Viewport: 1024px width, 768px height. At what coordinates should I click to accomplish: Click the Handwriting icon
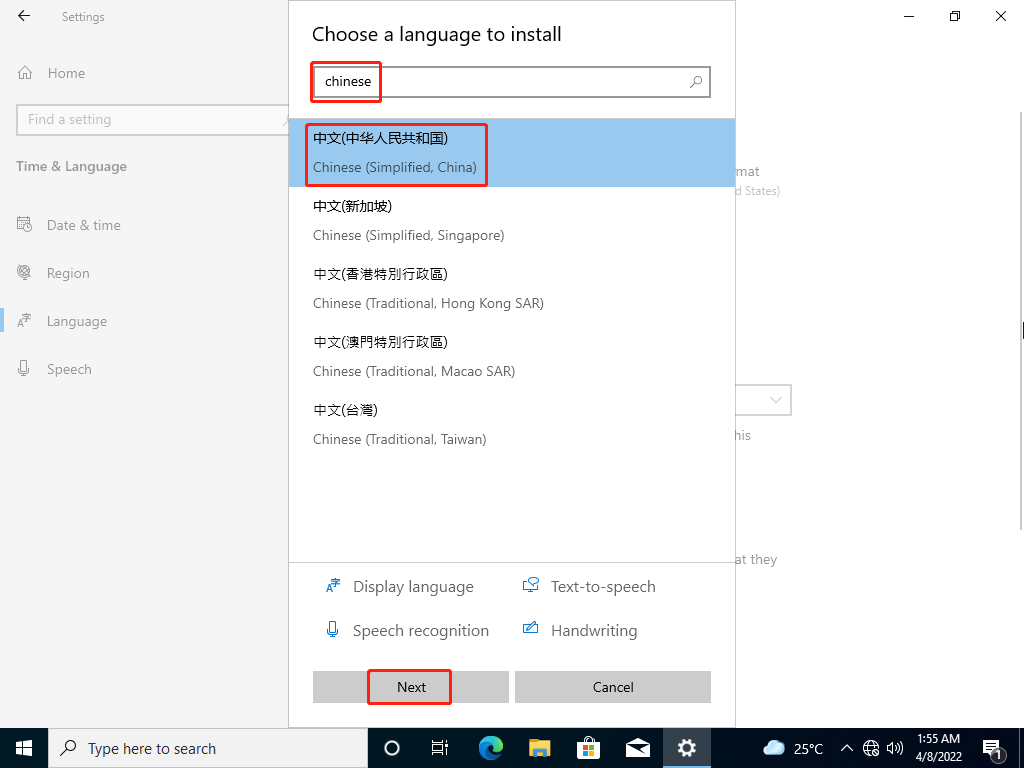[x=529, y=629]
